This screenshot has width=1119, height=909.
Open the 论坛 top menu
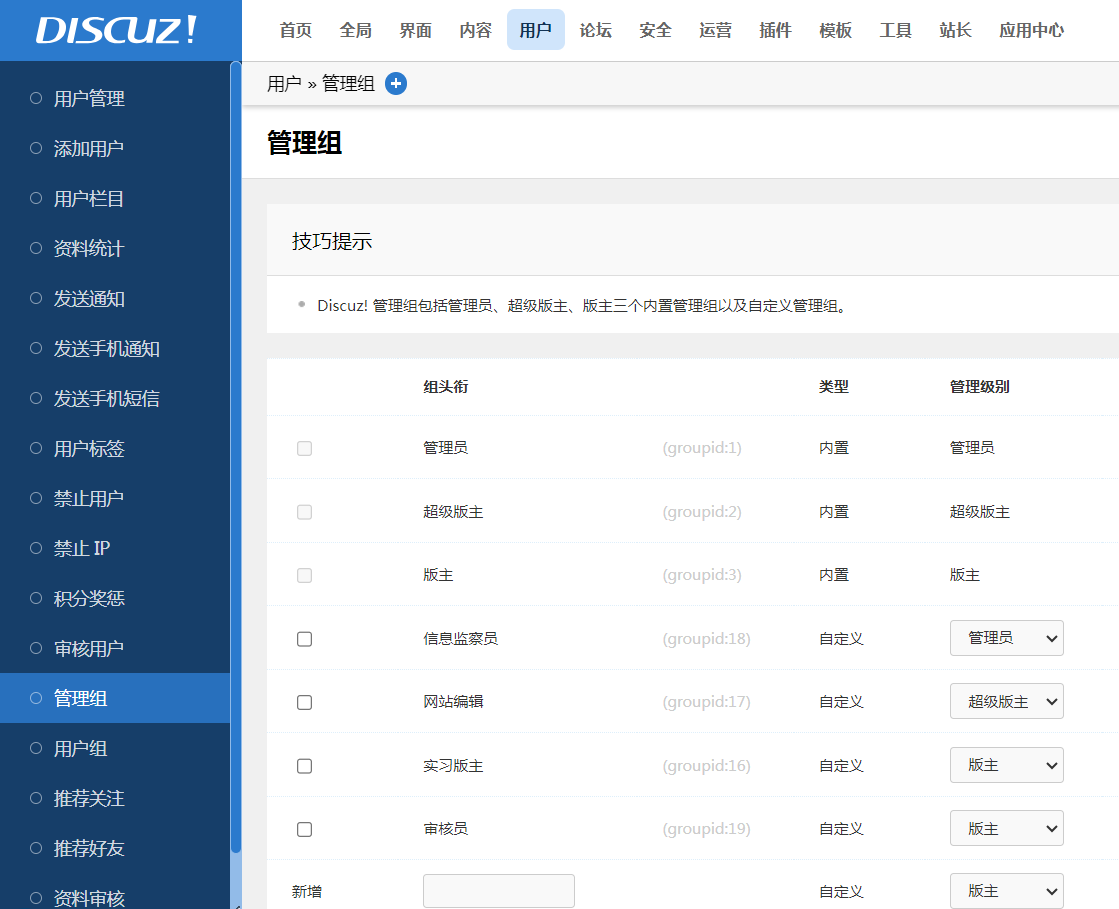(596, 30)
